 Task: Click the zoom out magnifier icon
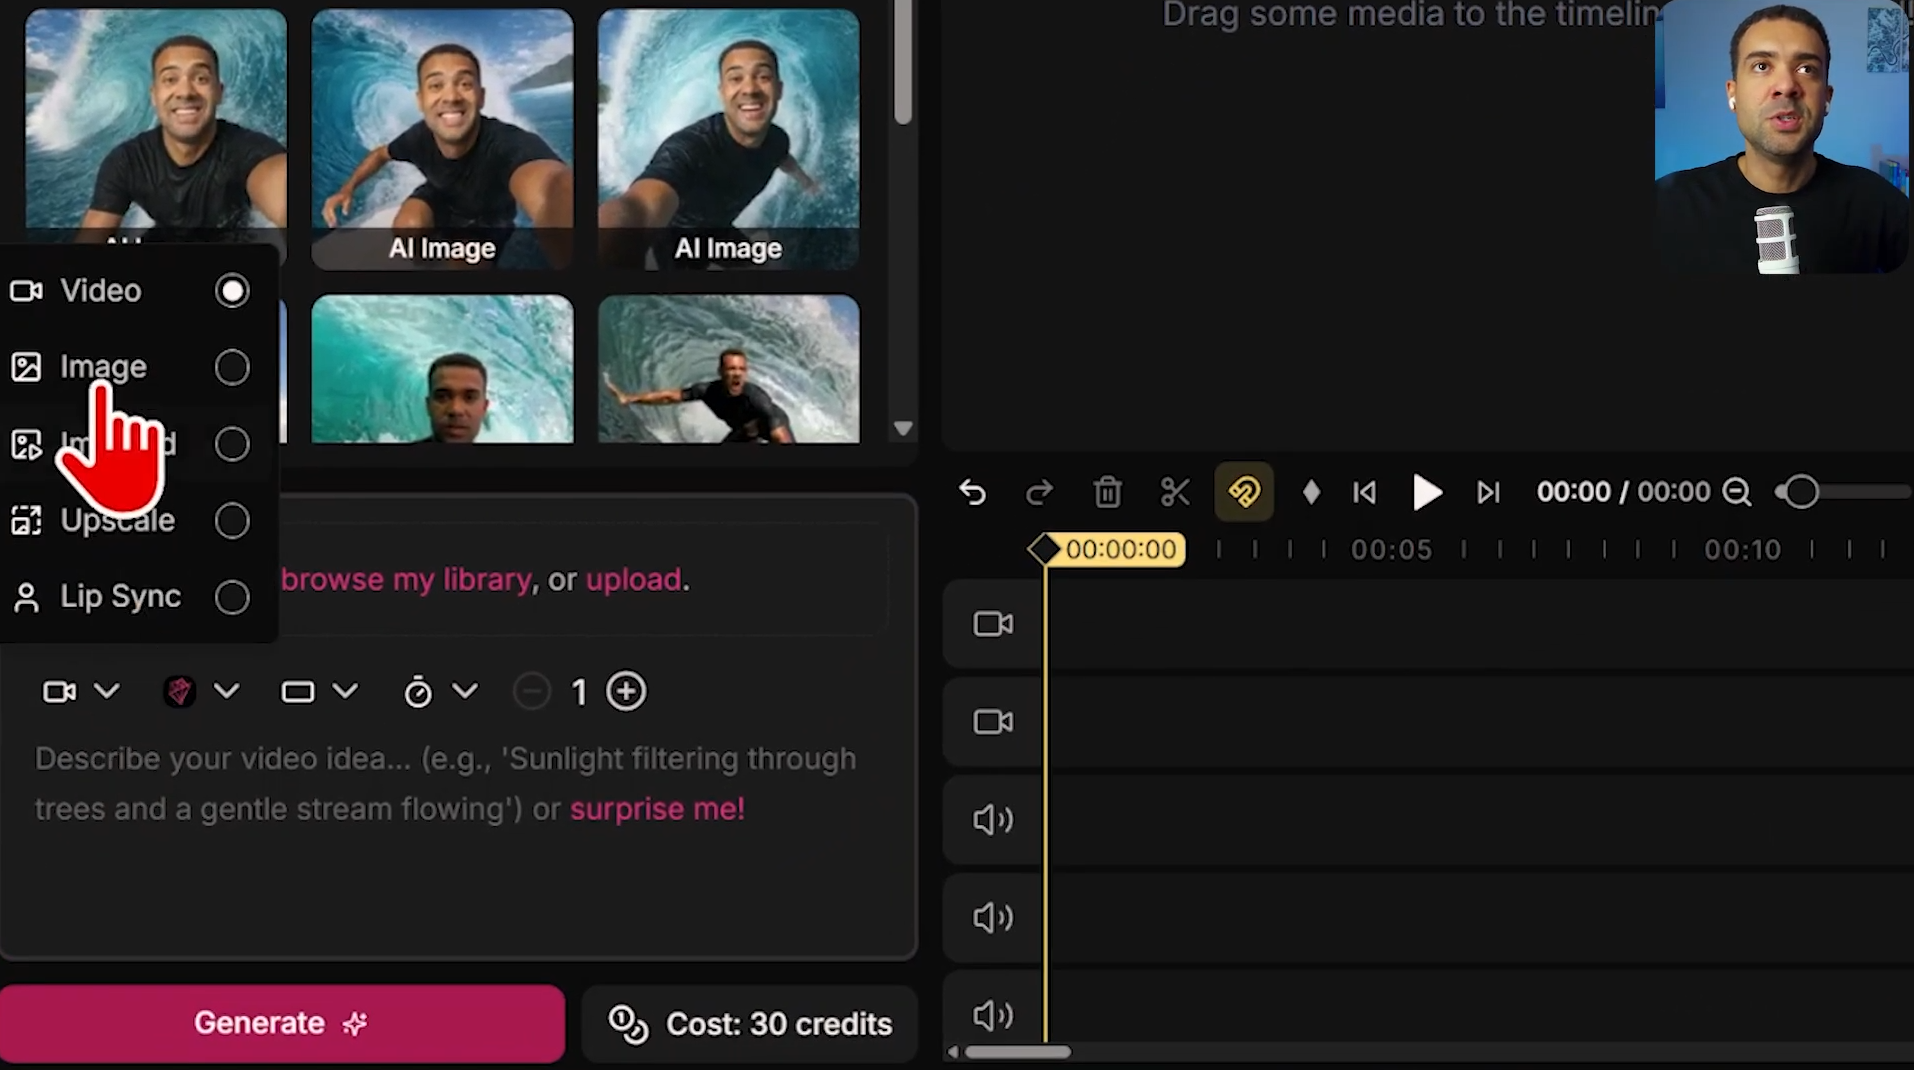click(1739, 492)
